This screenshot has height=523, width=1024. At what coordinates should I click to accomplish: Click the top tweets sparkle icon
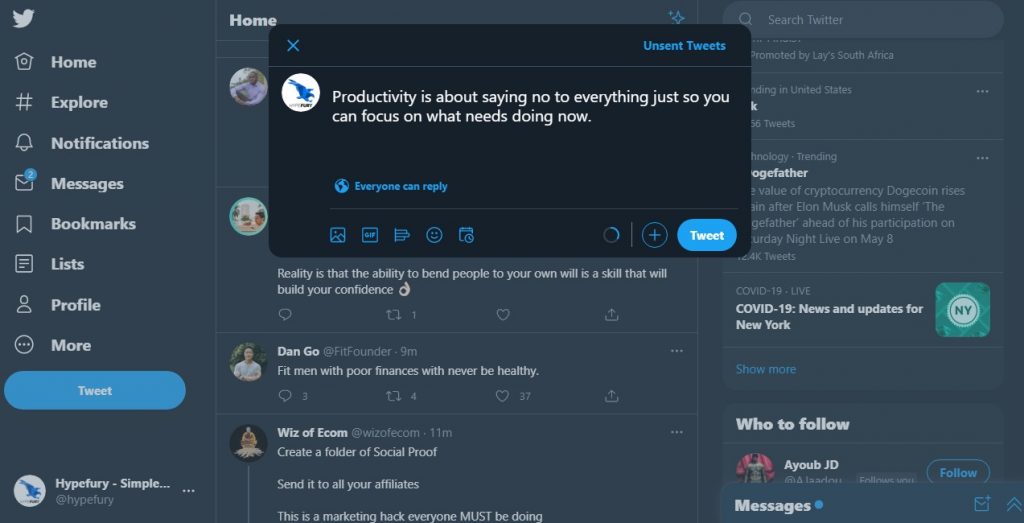tap(676, 17)
